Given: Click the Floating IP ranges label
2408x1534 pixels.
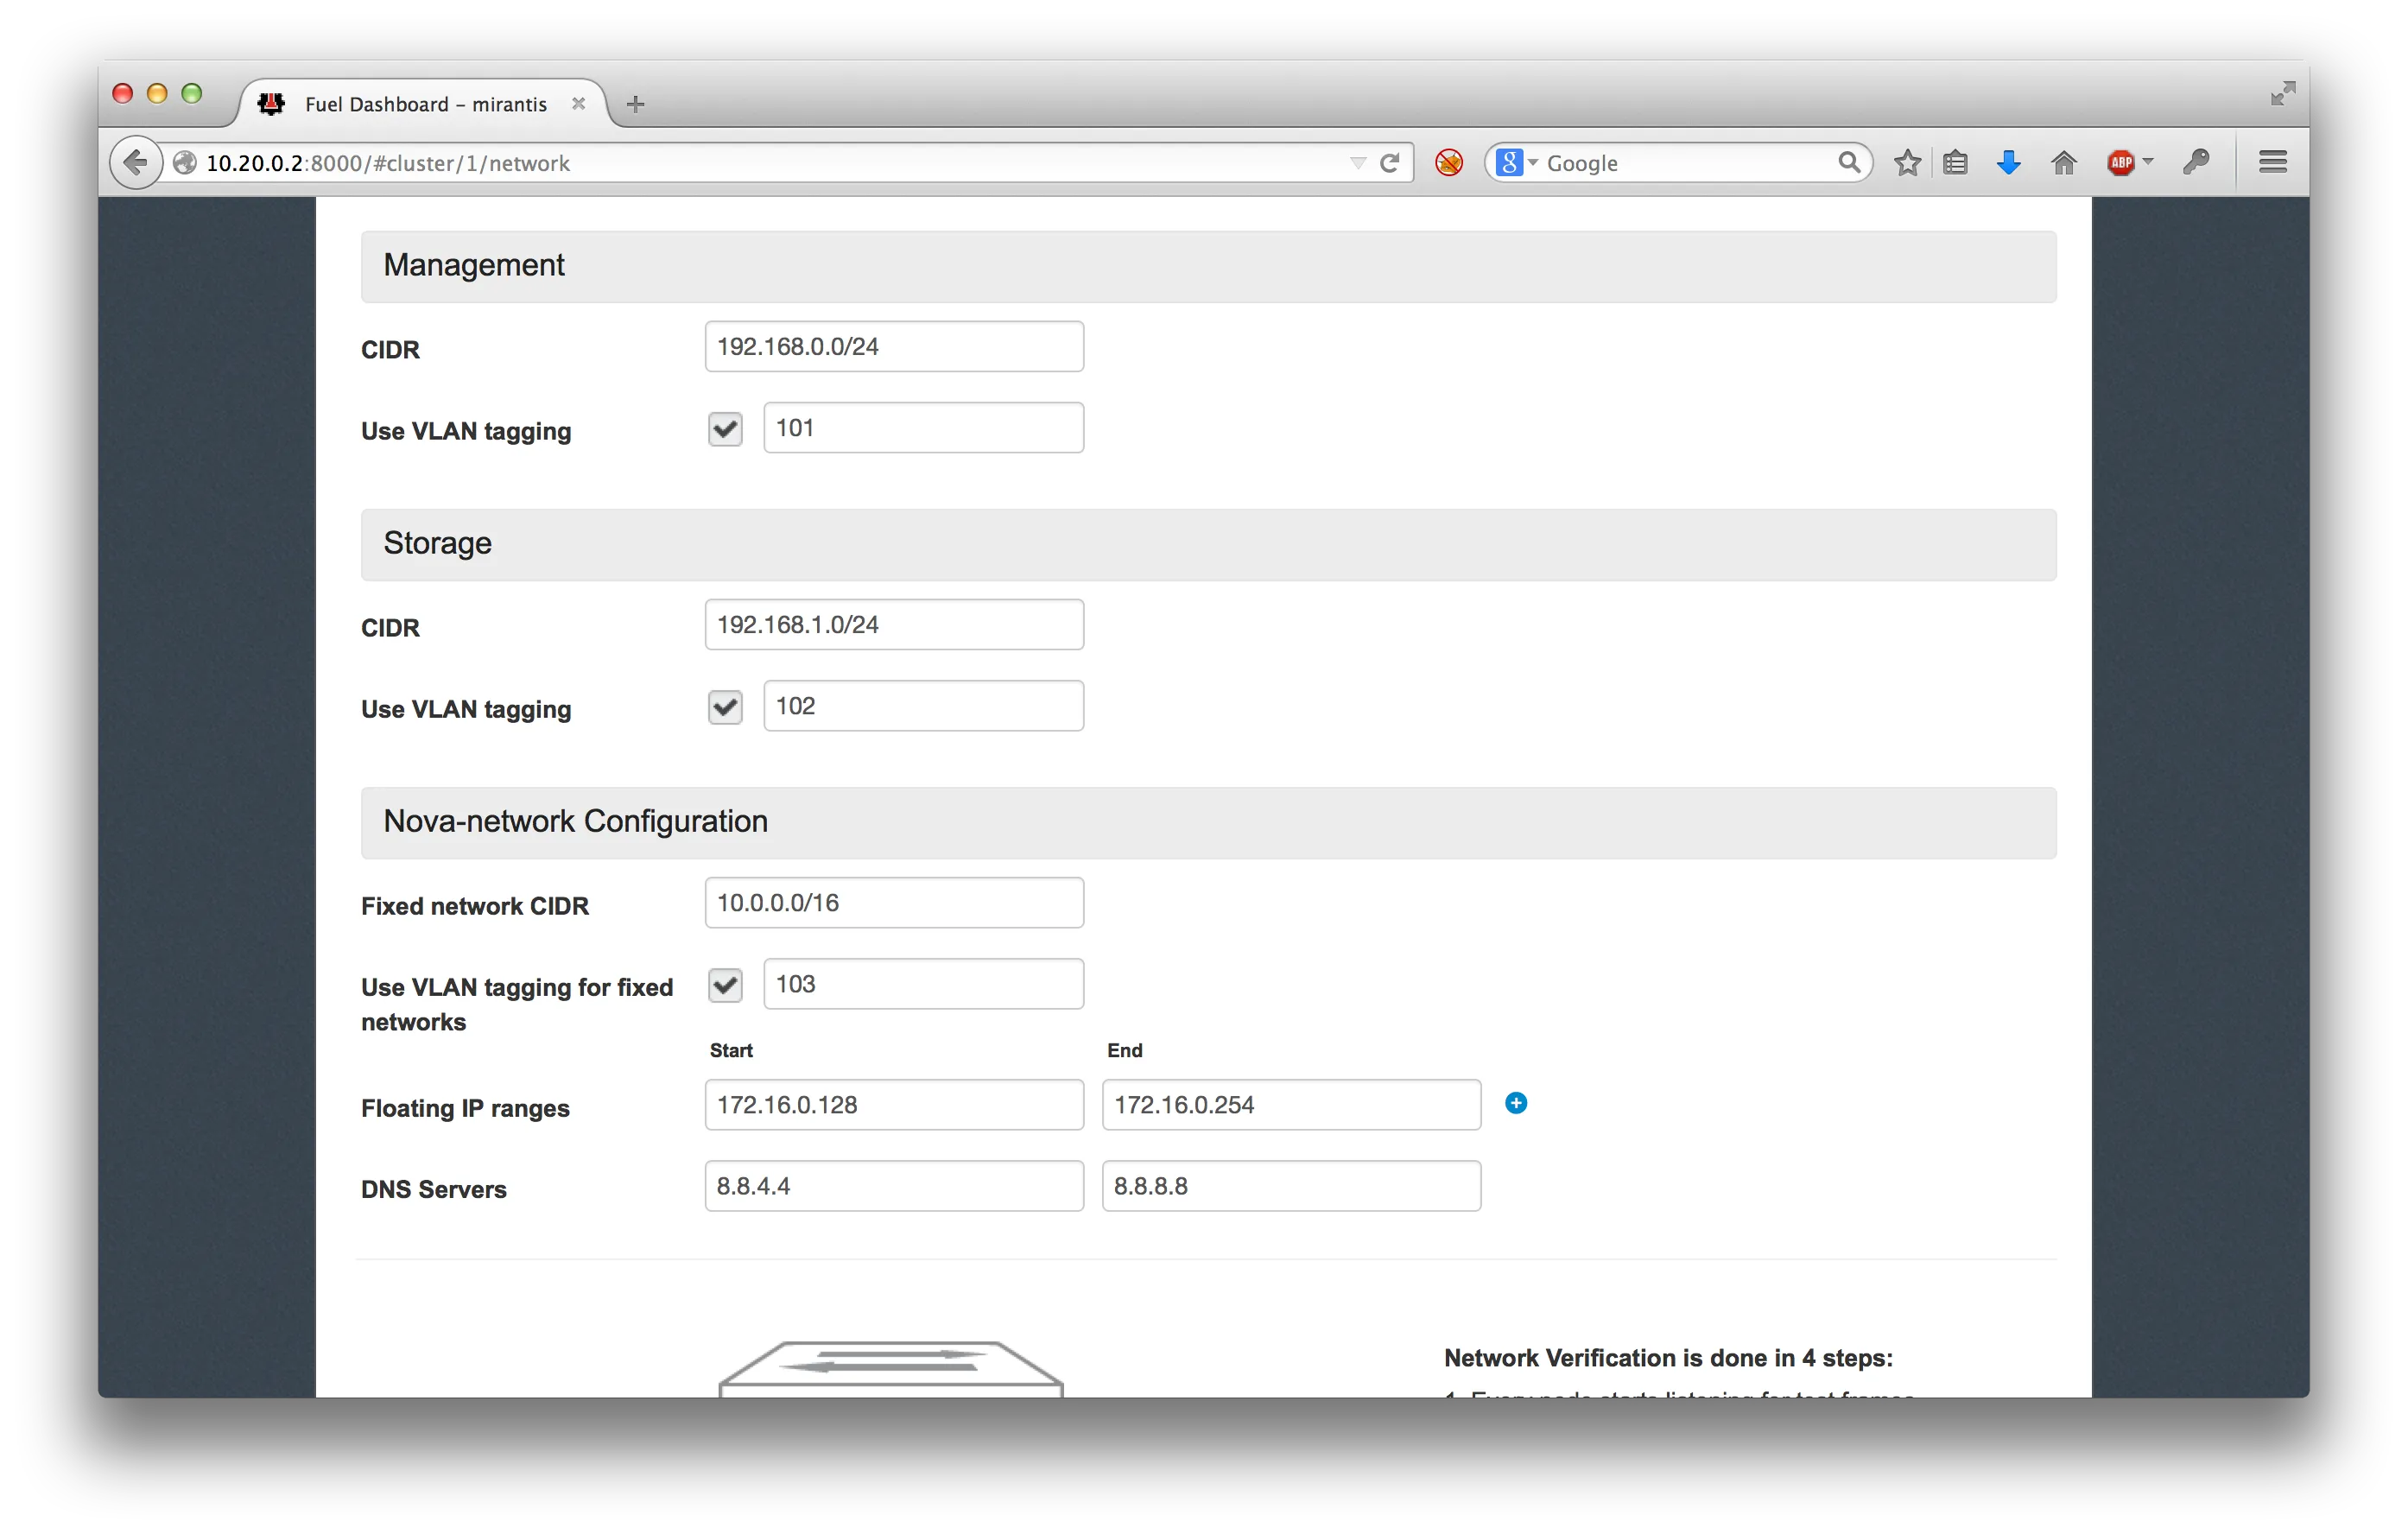Looking at the screenshot, I should click(465, 1108).
